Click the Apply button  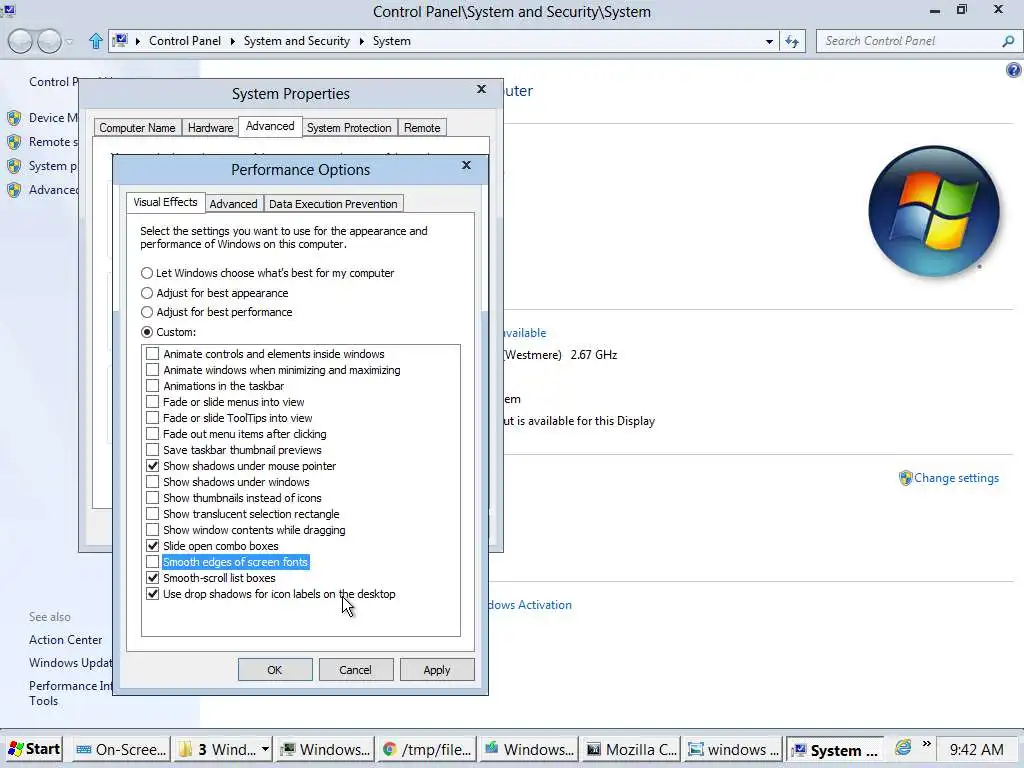click(x=437, y=670)
